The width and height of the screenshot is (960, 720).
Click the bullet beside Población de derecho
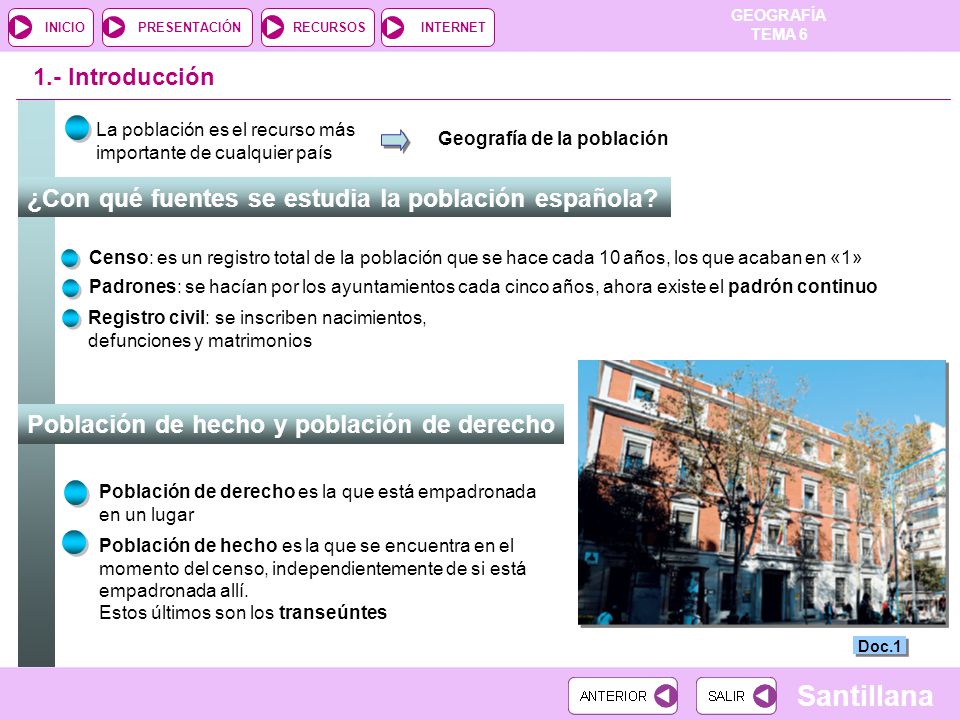(77, 493)
